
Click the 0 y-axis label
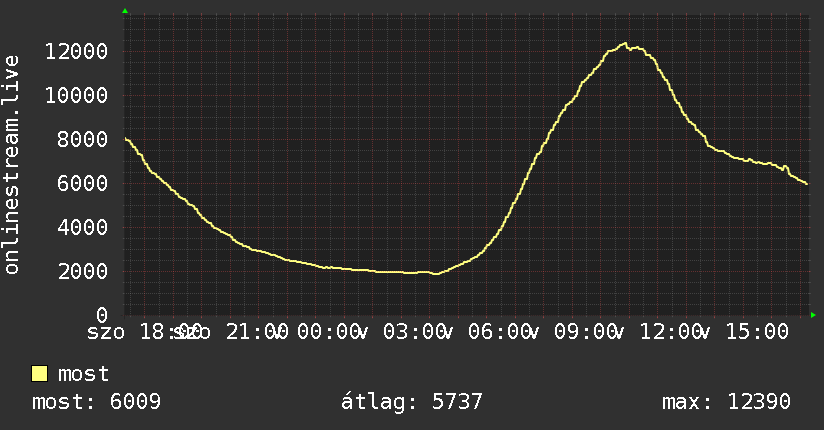(102, 315)
